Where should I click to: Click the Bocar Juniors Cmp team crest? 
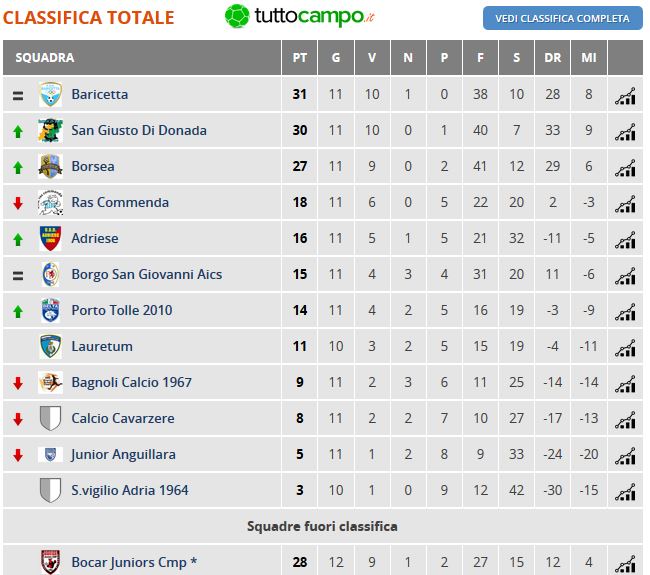[x=50, y=562]
